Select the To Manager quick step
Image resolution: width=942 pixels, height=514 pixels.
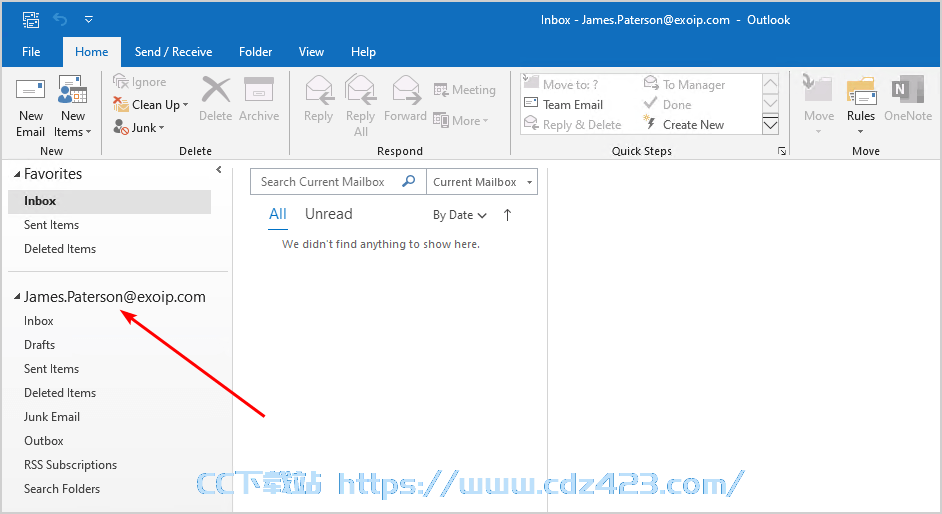pos(684,84)
